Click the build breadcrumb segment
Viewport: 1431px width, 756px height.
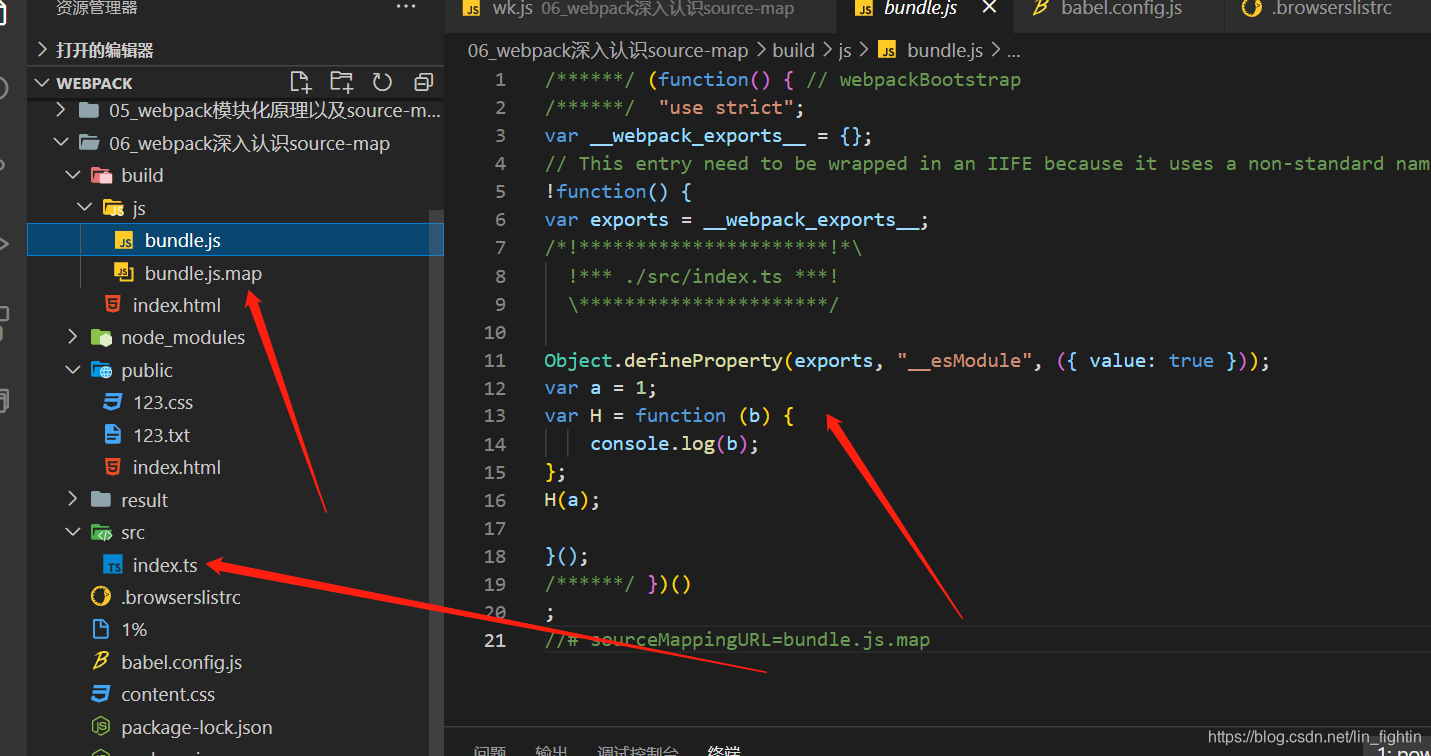793,50
